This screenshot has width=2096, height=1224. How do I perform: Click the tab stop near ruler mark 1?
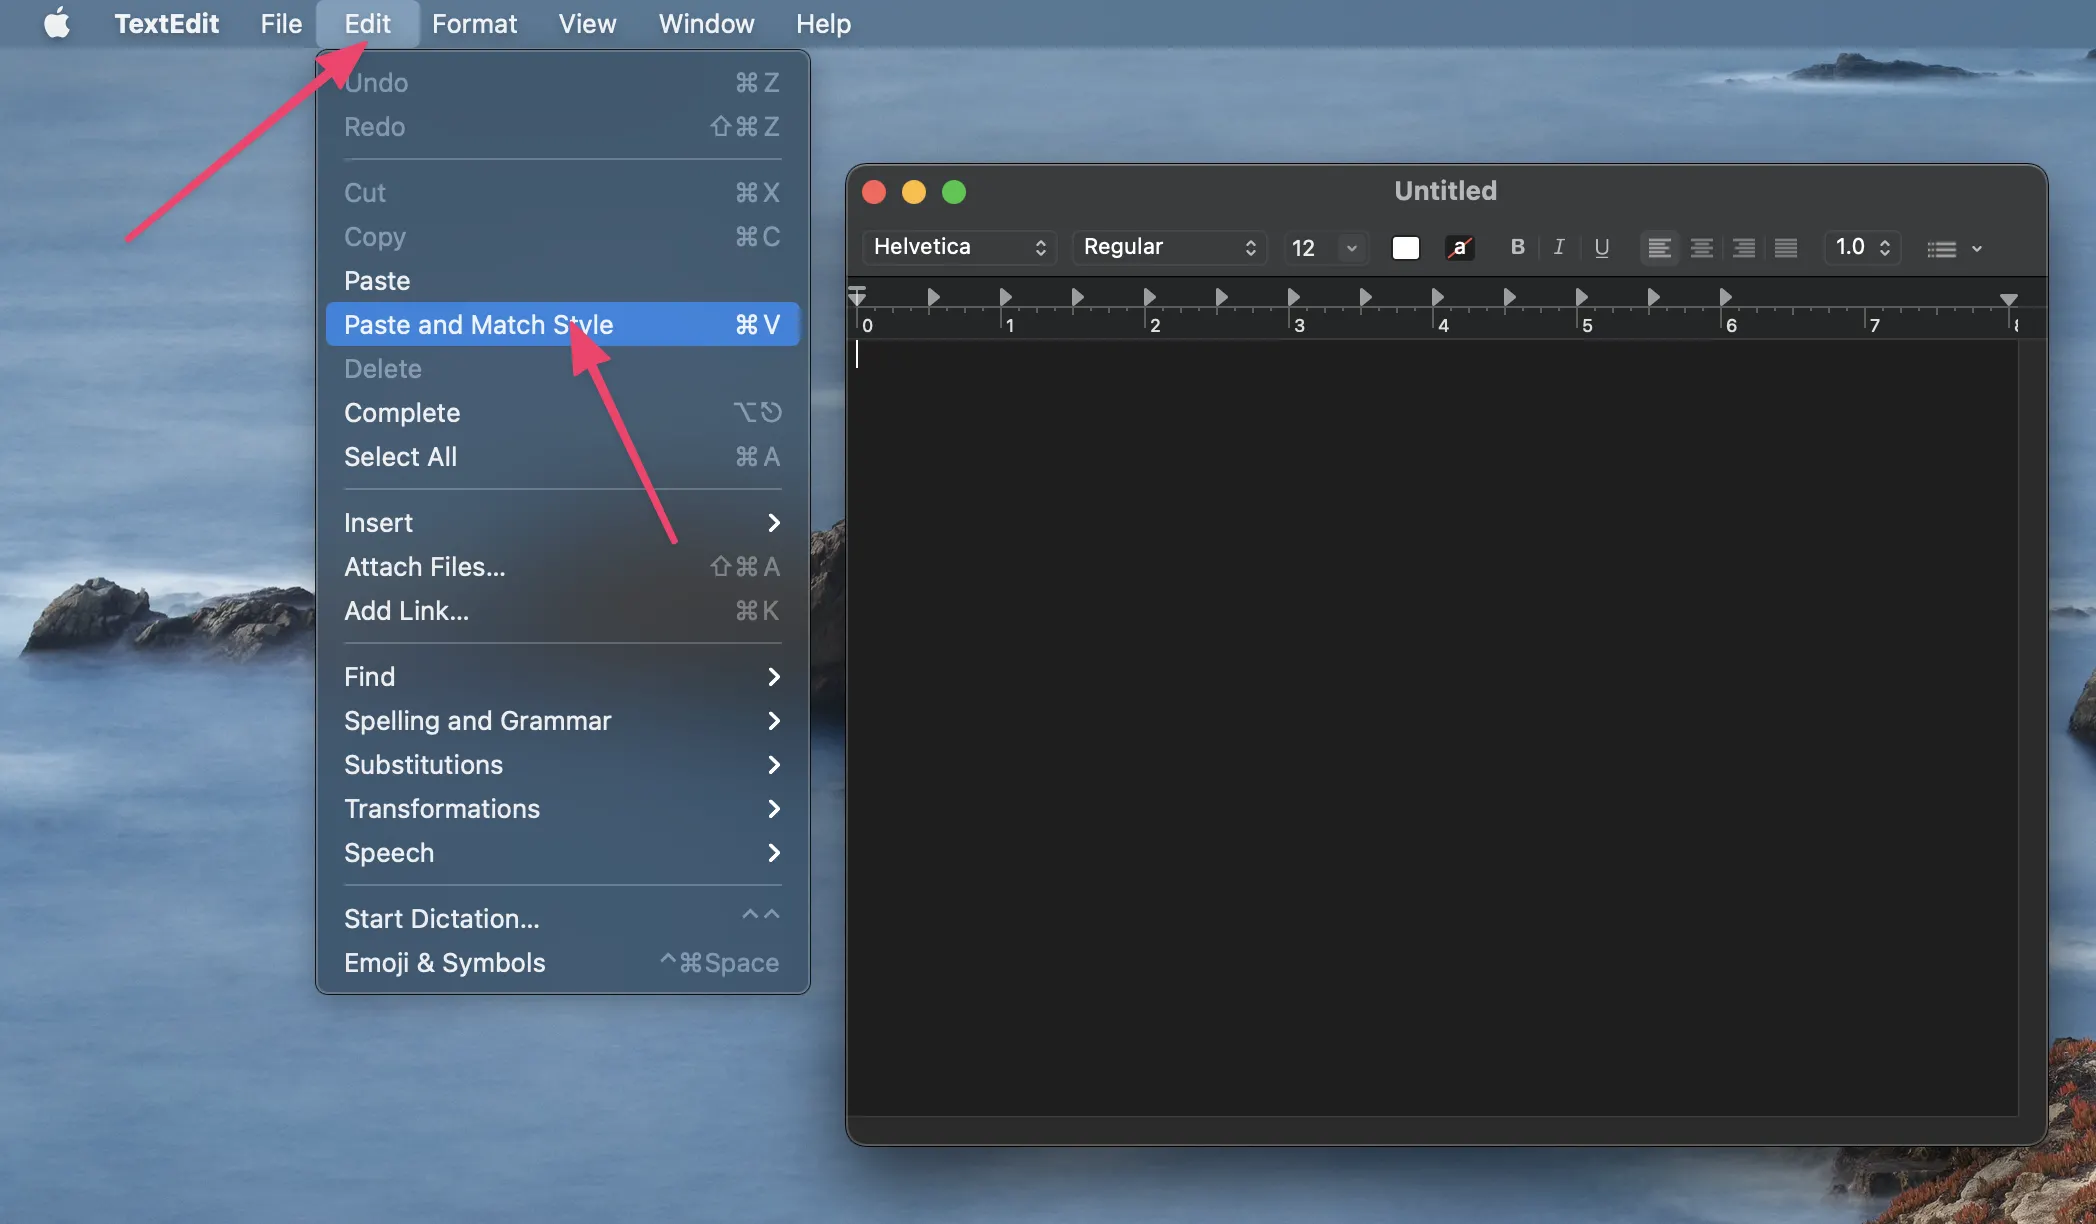tap(1005, 297)
